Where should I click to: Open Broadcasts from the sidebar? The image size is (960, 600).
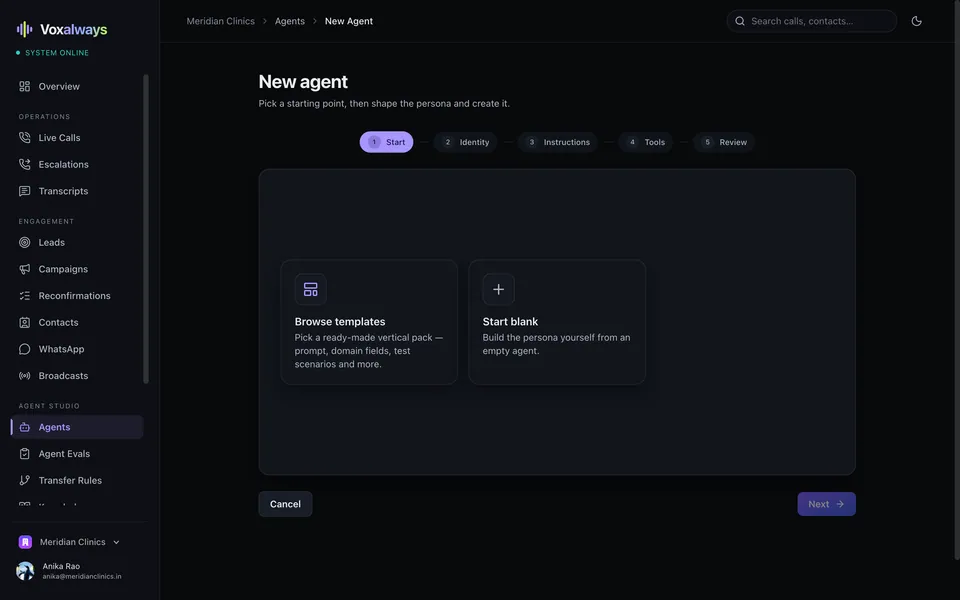pos(63,375)
